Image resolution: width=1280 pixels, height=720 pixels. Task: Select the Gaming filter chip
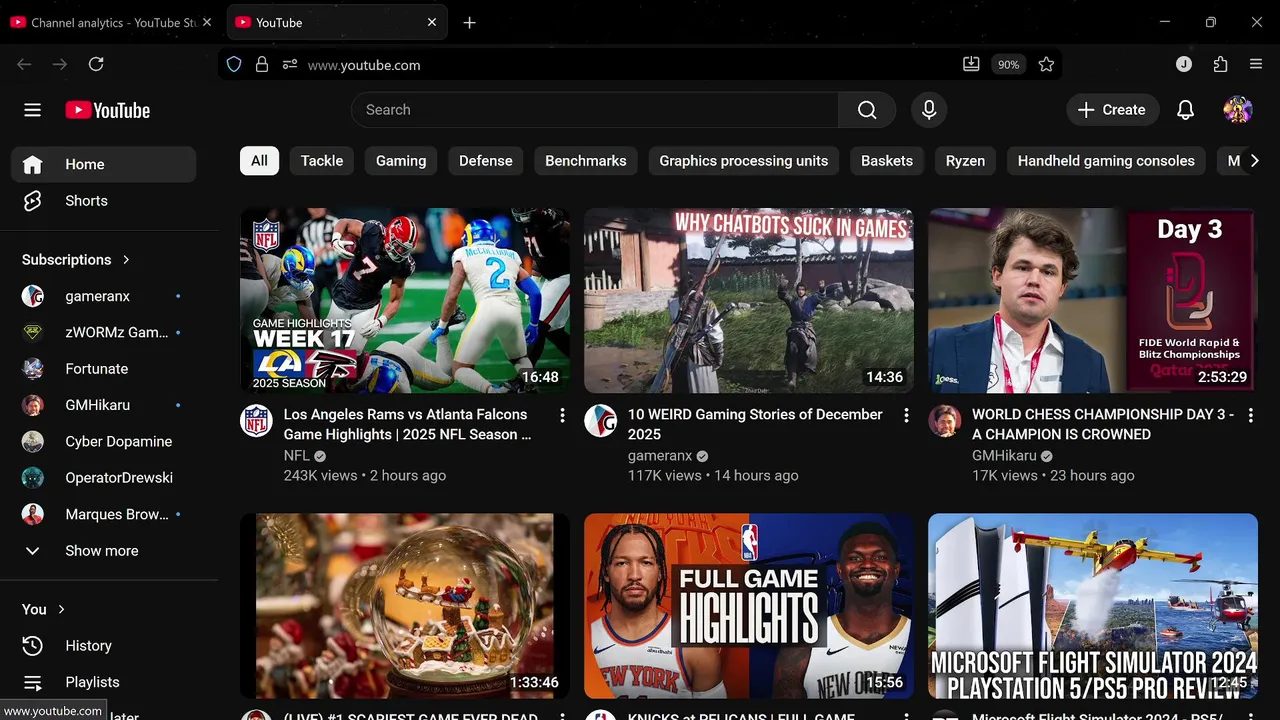coord(401,161)
